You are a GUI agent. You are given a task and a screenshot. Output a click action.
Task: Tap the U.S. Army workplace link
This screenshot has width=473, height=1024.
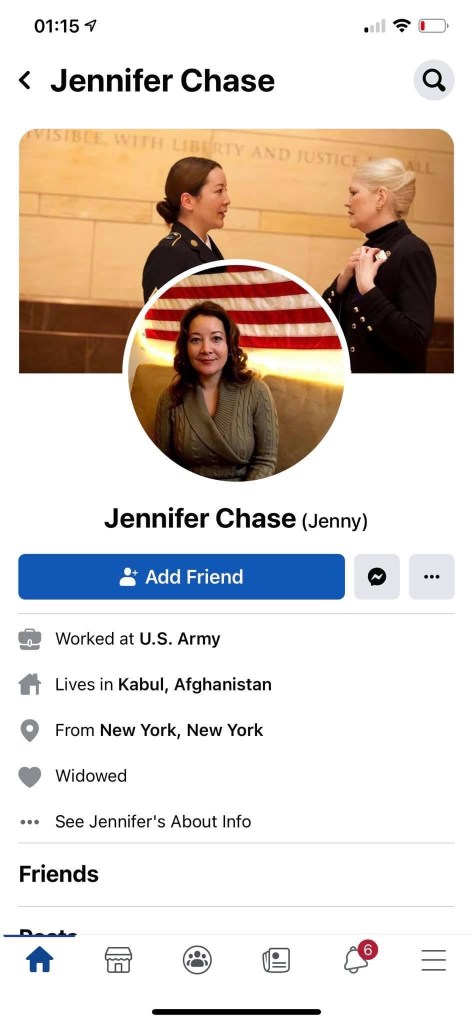pos(180,639)
